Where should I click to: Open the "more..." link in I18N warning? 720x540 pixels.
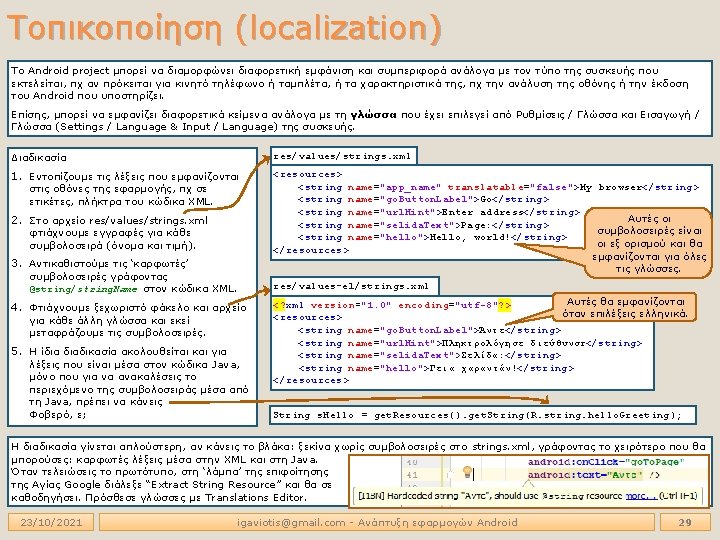click(x=641, y=496)
